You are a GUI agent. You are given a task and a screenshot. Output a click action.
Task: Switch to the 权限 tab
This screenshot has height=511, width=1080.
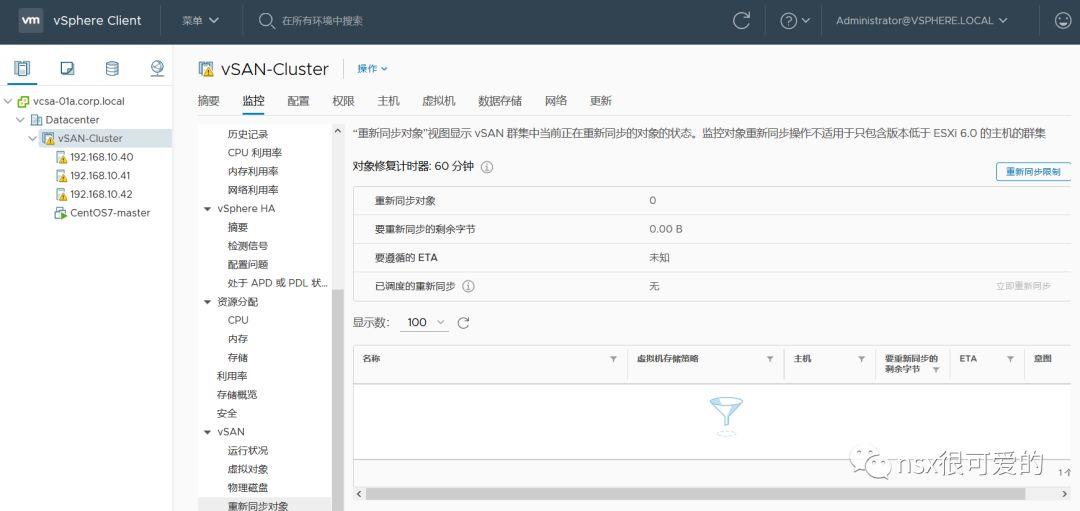343,101
